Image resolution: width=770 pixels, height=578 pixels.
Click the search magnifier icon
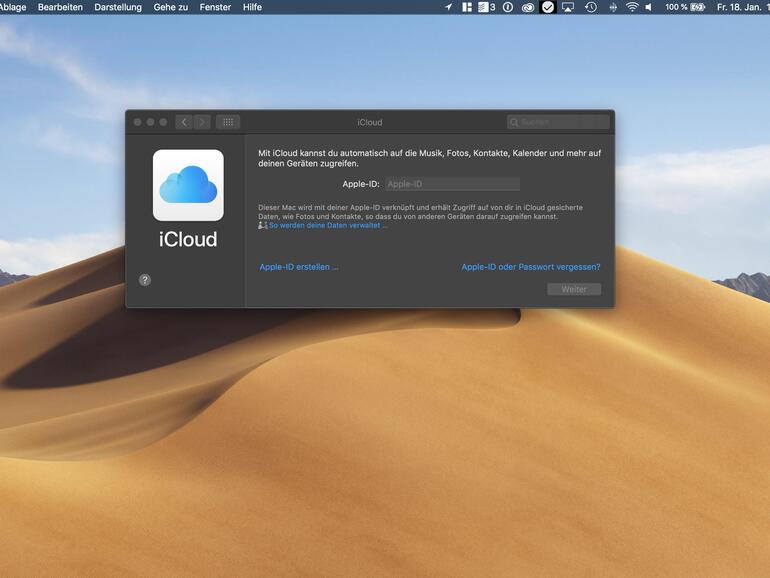(514, 122)
